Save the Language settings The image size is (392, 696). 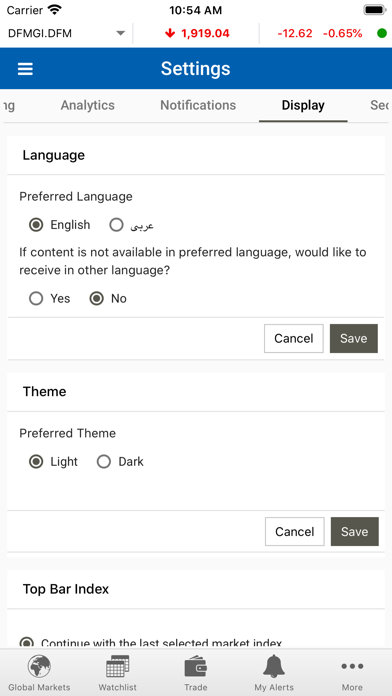pos(354,339)
